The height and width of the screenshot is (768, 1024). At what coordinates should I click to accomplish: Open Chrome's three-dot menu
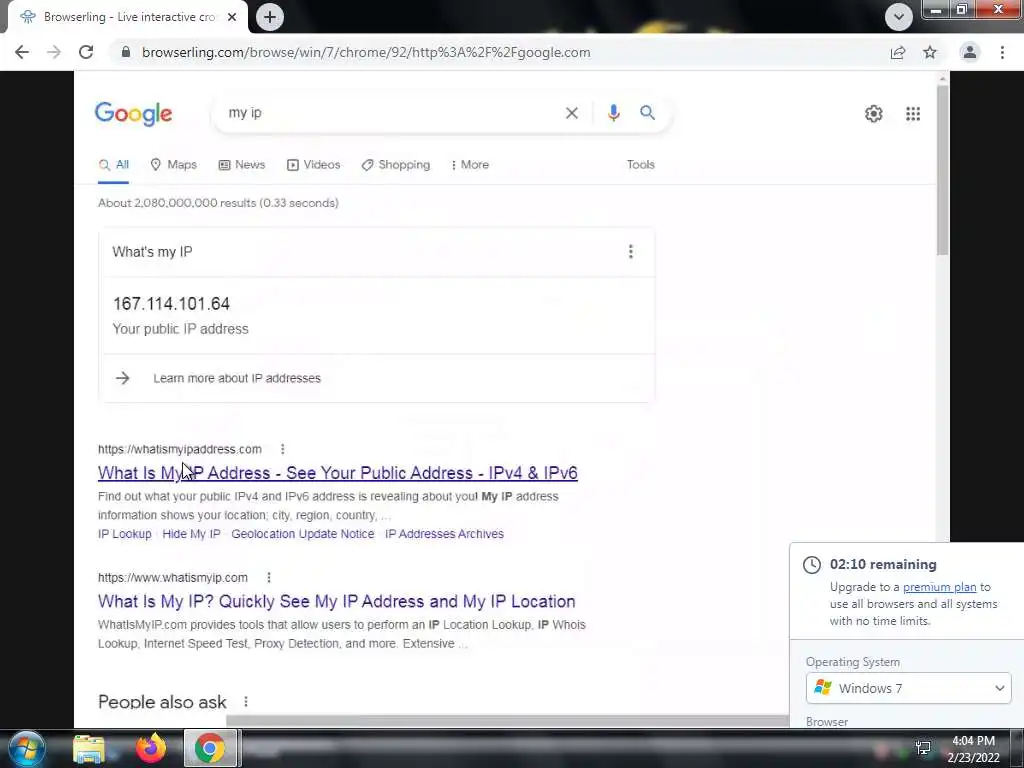[x=1002, y=52]
